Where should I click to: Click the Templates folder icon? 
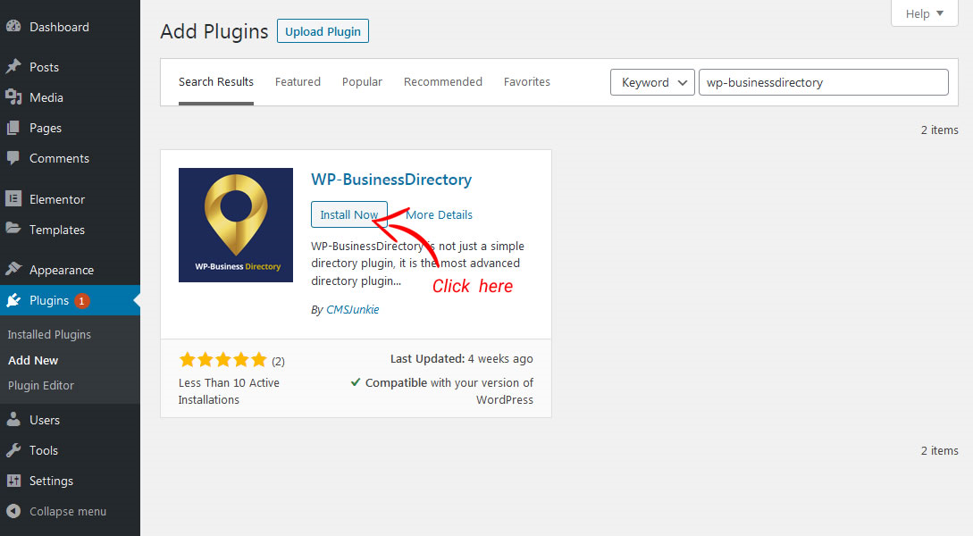click(x=13, y=228)
